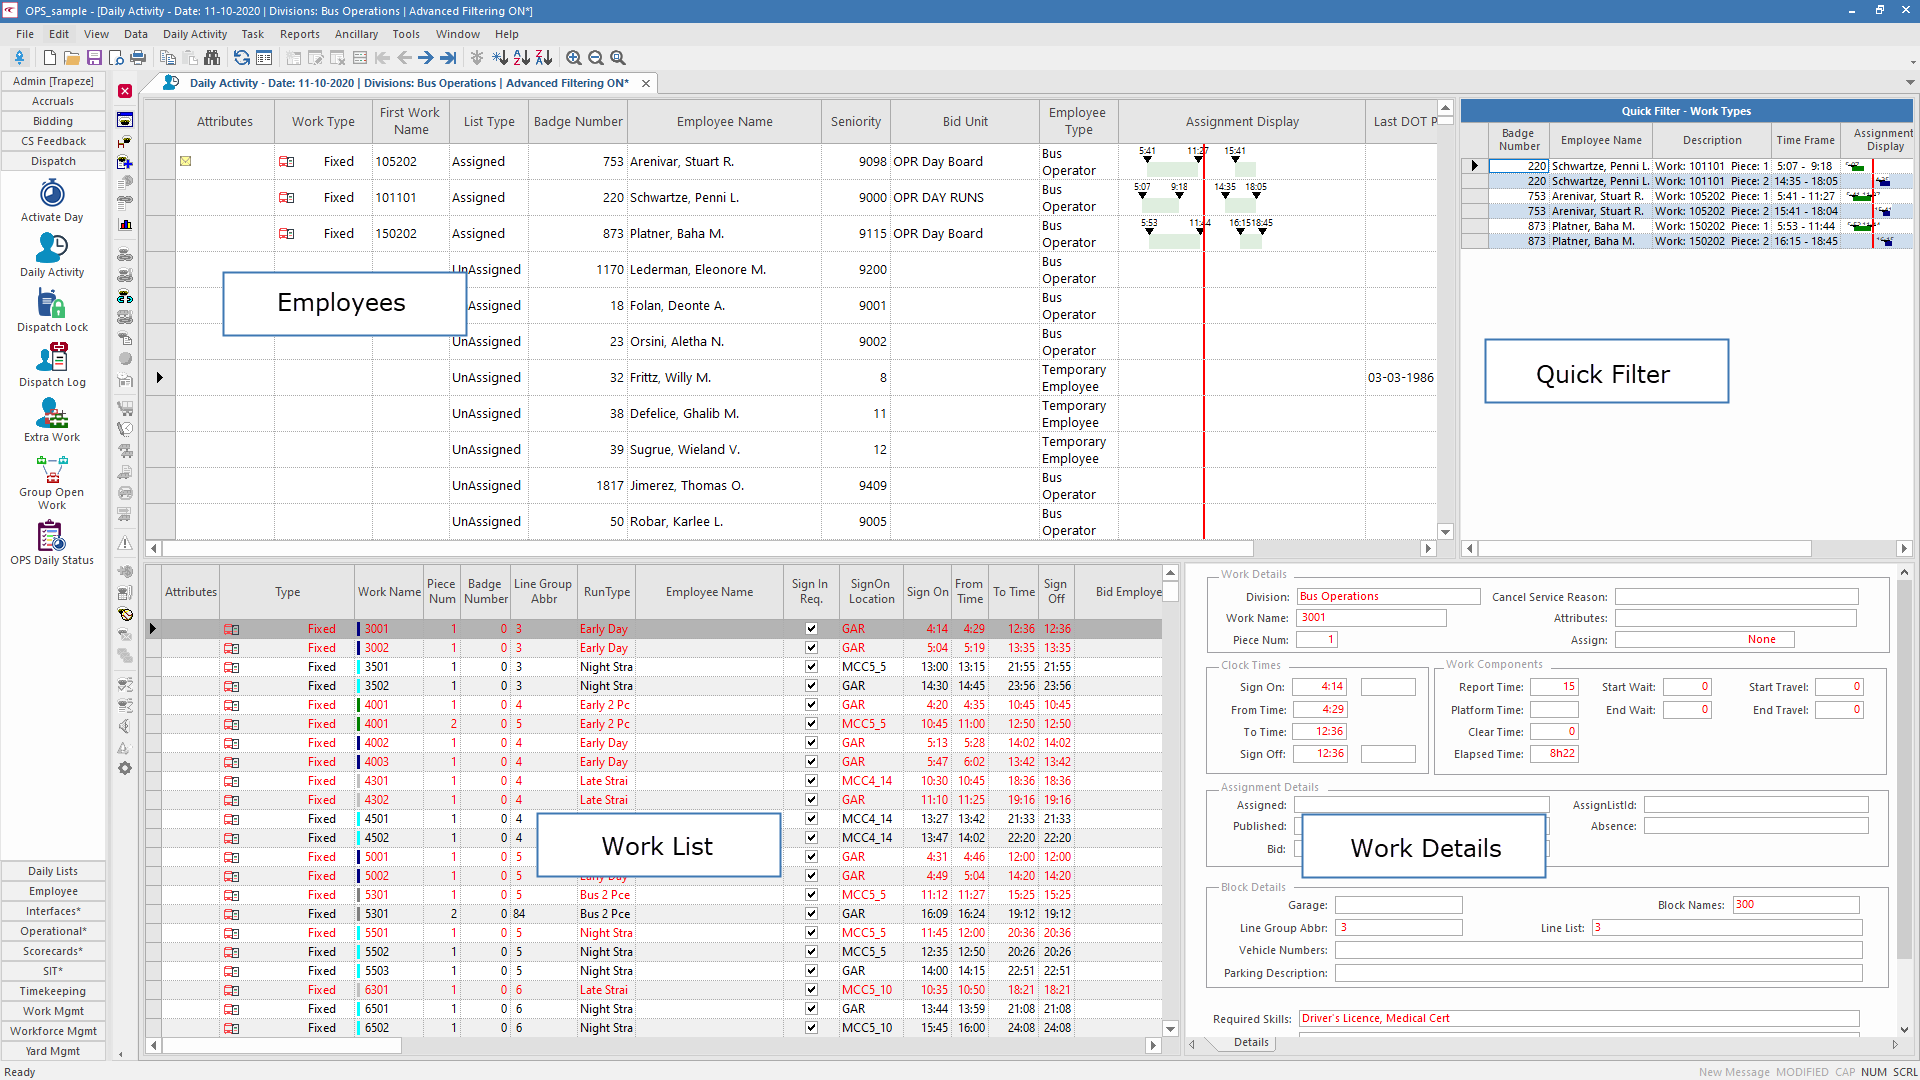Image resolution: width=1920 pixels, height=1080 pixels.
Task: Click the Refresh toolbar icon
Action: [242, 58]
